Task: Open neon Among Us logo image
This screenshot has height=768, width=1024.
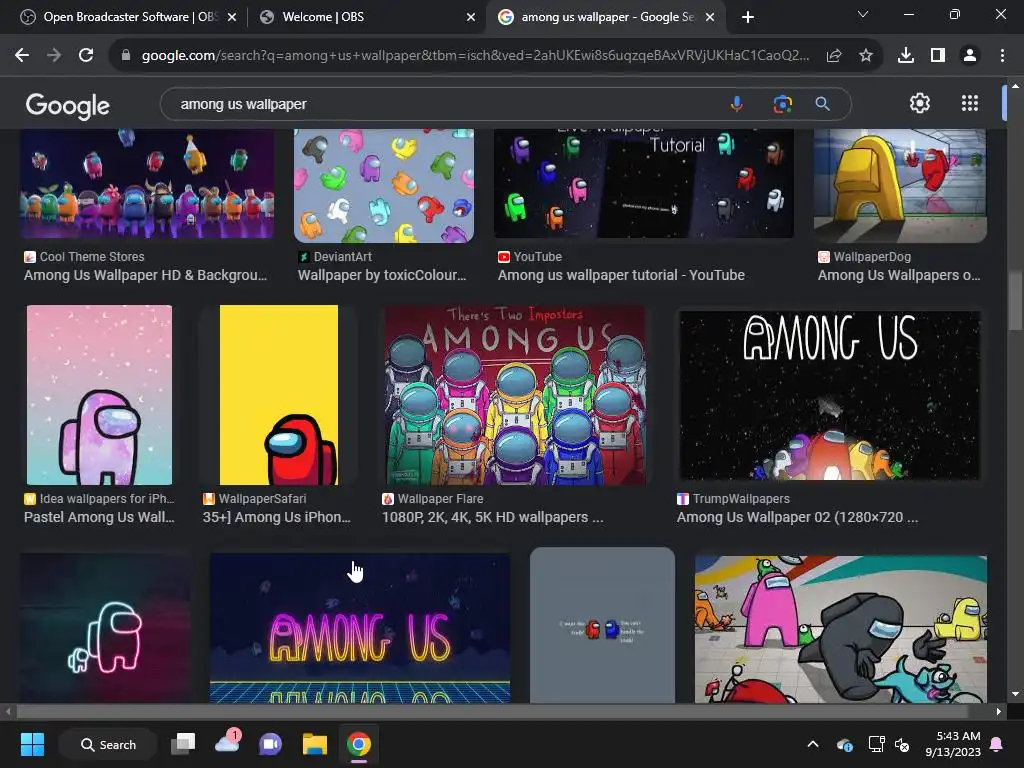Action: pyautogui.click(x=360, y=628)
